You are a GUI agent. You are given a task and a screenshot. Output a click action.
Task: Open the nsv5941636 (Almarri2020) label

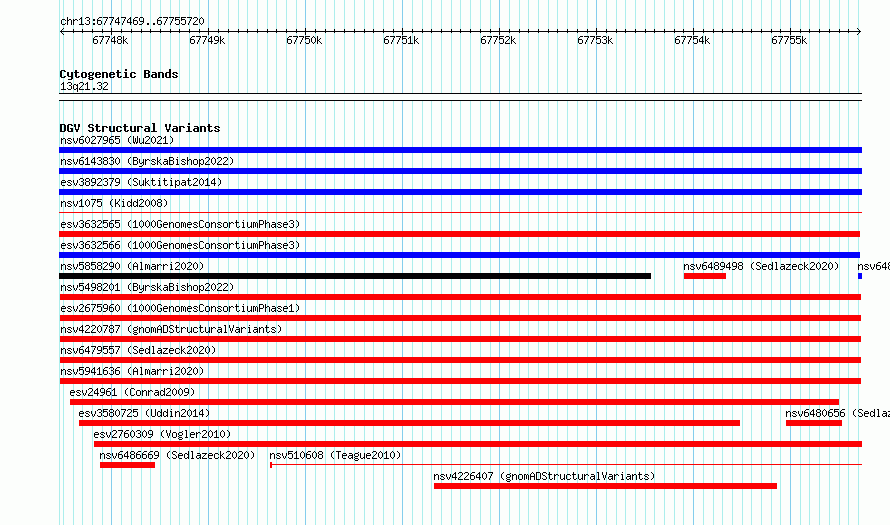[132, 371]
